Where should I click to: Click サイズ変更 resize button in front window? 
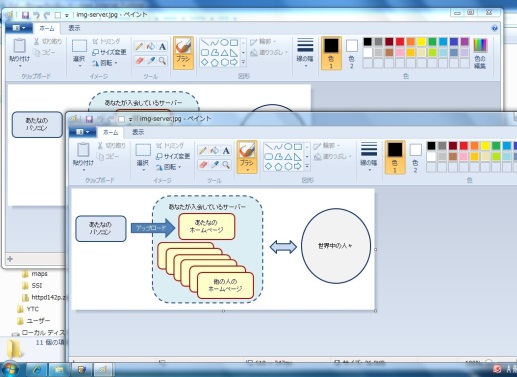coord(173,156)
